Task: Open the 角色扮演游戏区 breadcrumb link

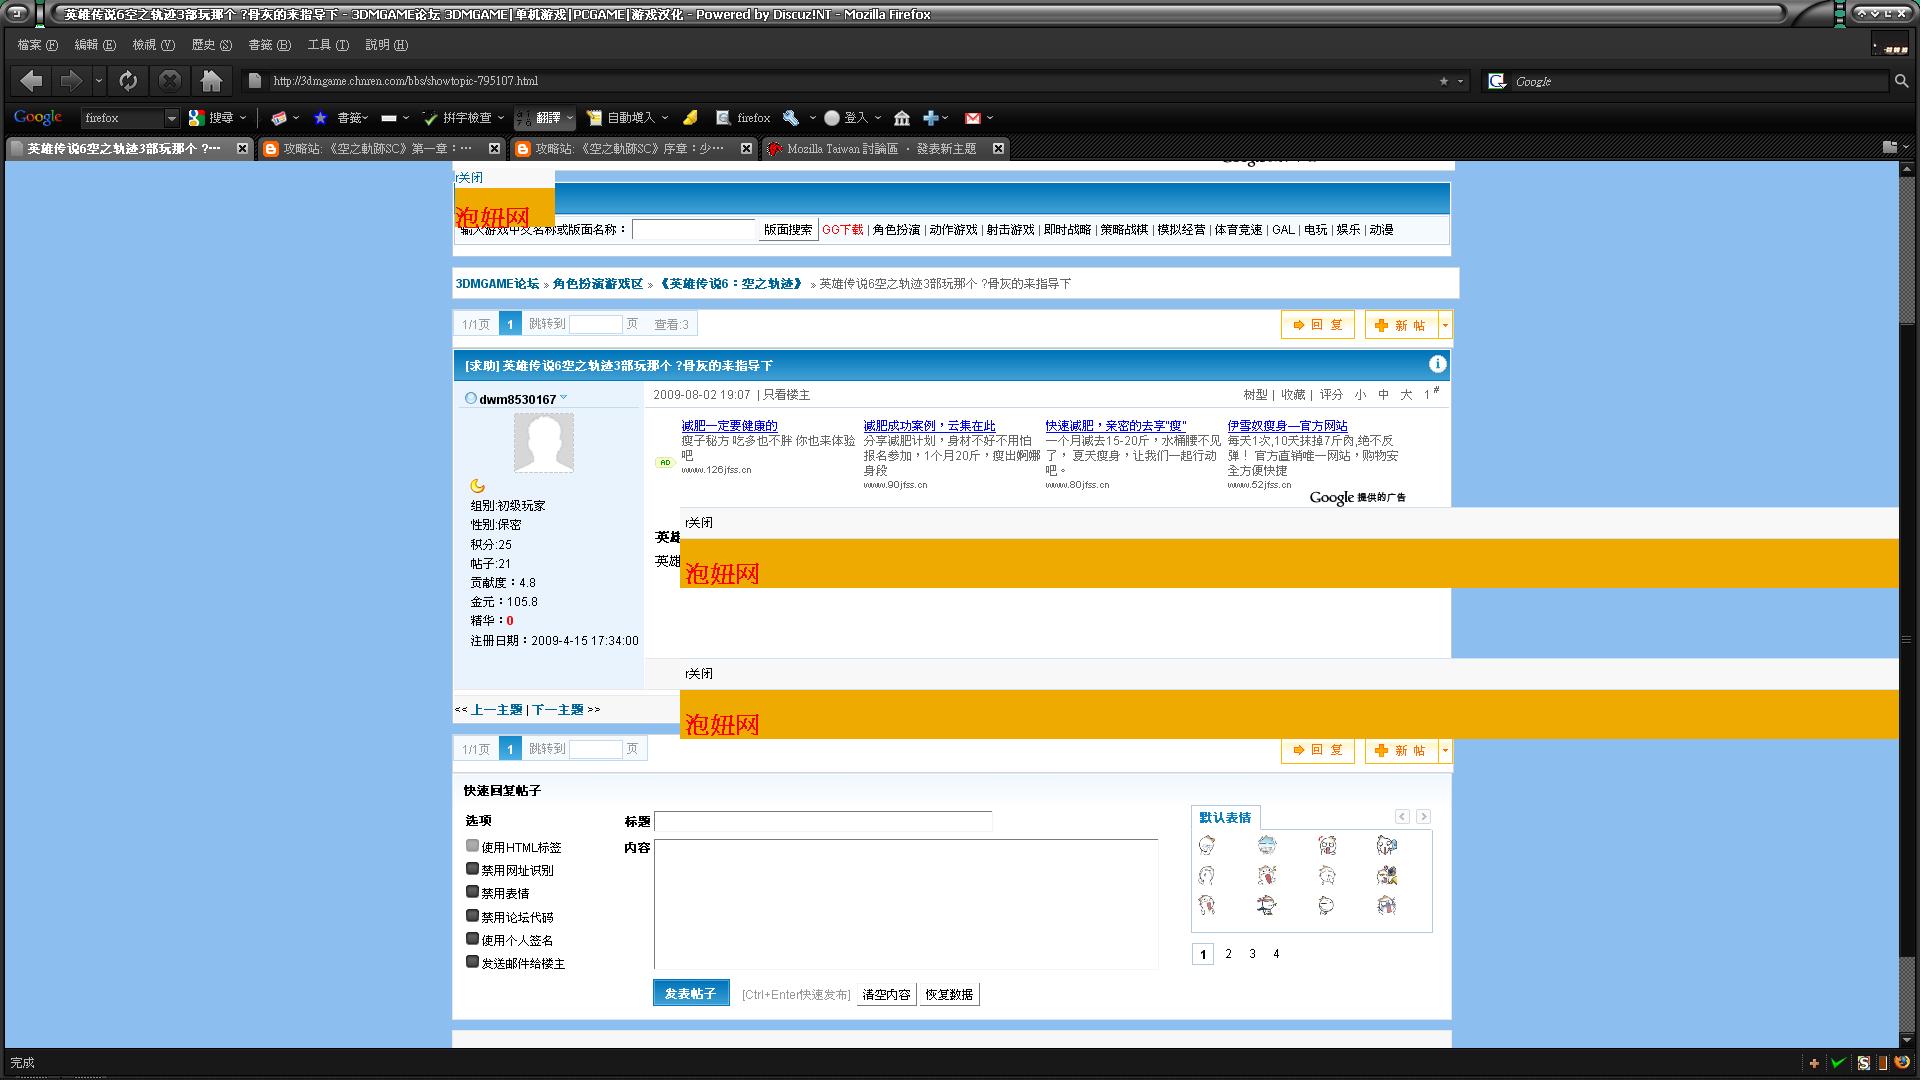Action: 597,284
